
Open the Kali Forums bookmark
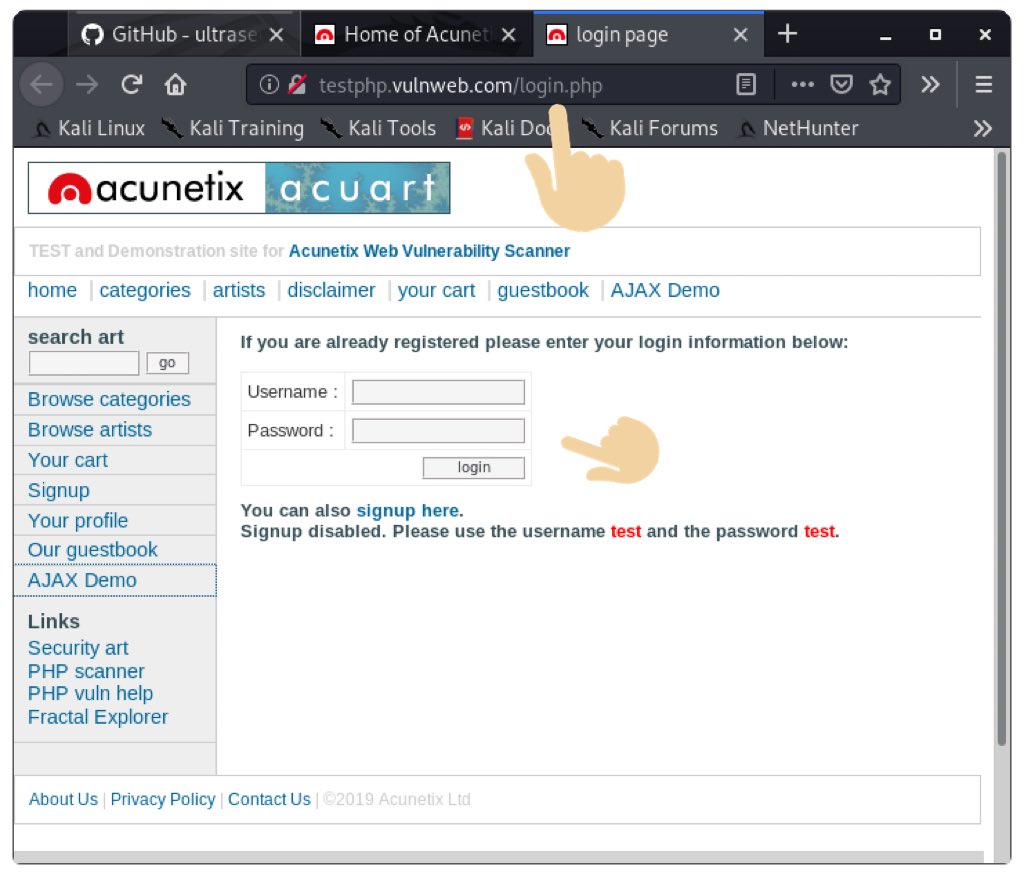[649, 128]
